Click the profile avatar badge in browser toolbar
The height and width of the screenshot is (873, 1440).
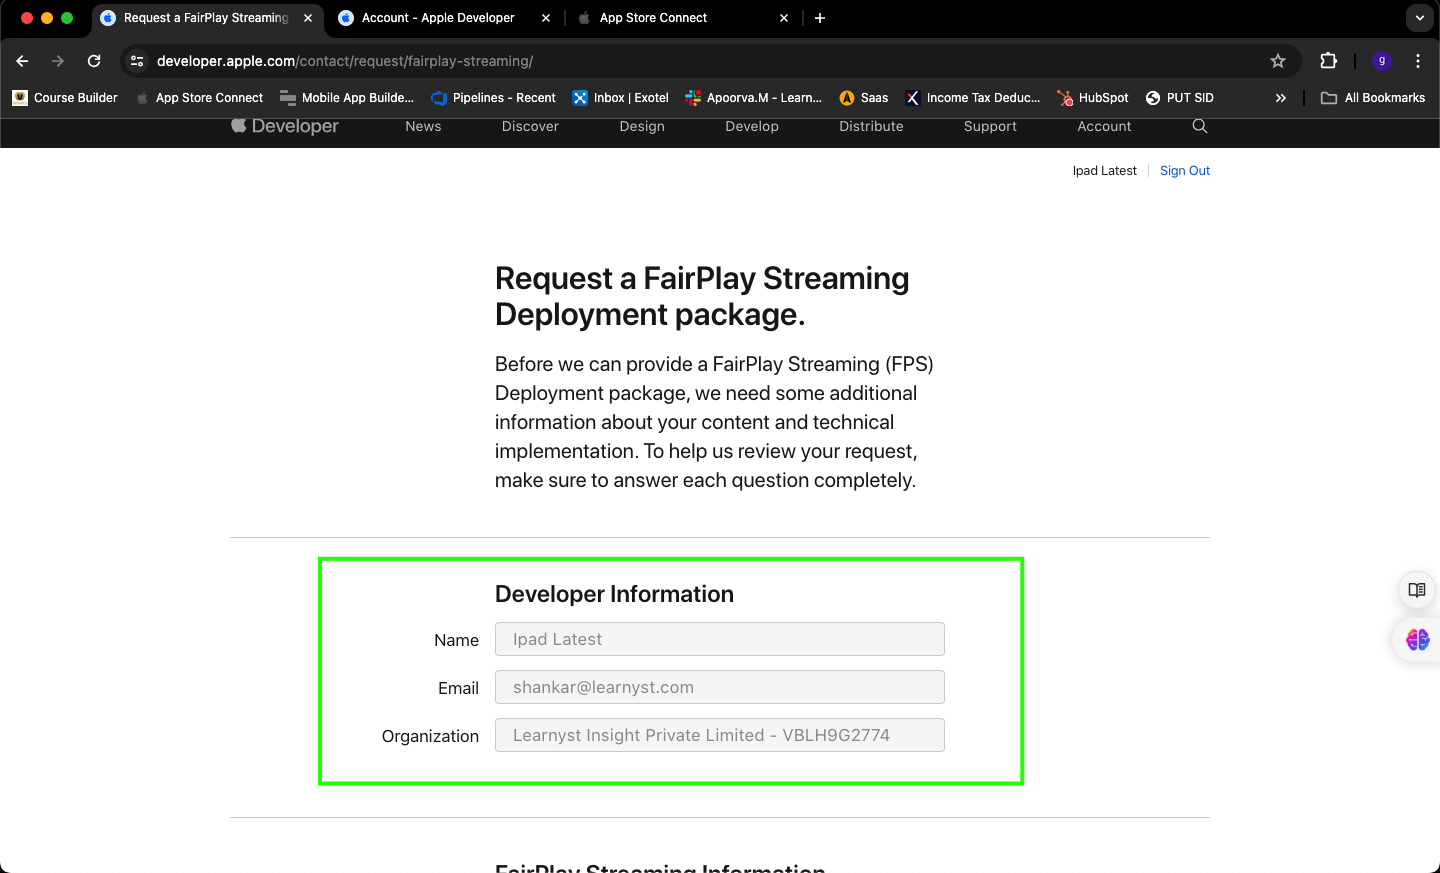tap(1381, 61)
